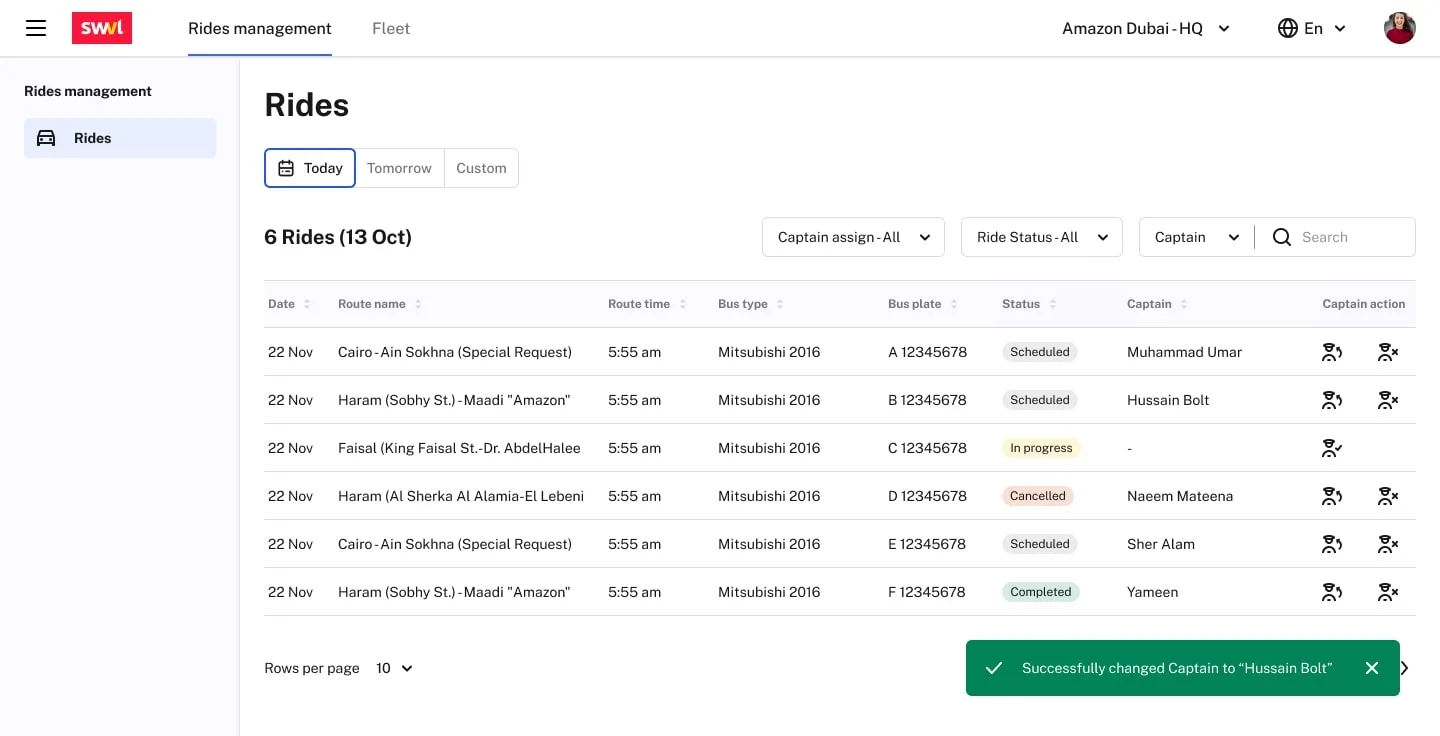Image resolution: width=1440 pixels, height=736 pixels.
Task: Assign captain to In progress Faisal ride
Action: click(x=1331, y=448)
